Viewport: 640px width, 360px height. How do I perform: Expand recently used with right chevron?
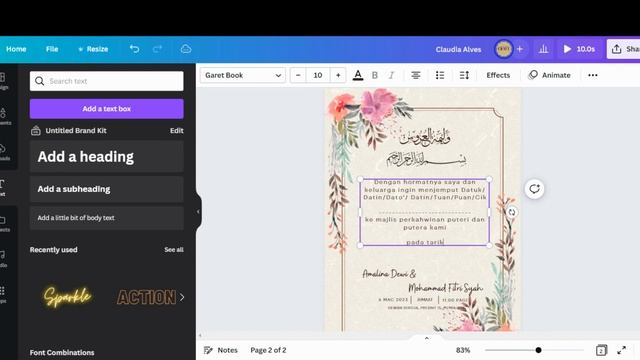point(182,297)
